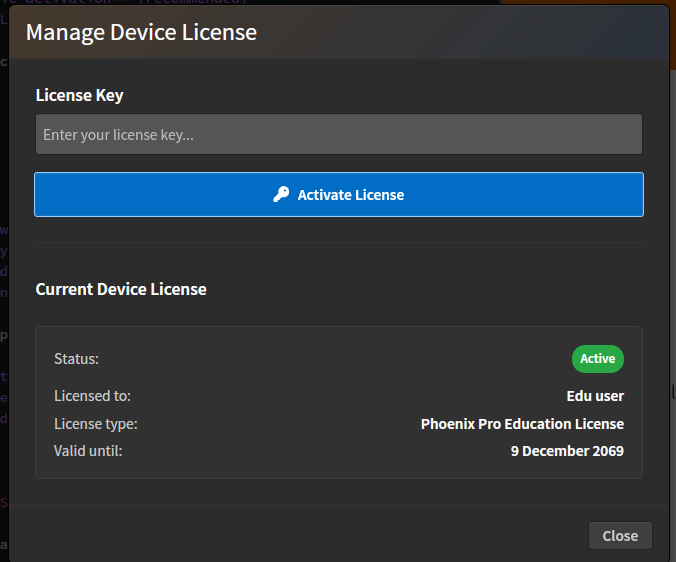Click the divider line below Activate License

point(338,242)
